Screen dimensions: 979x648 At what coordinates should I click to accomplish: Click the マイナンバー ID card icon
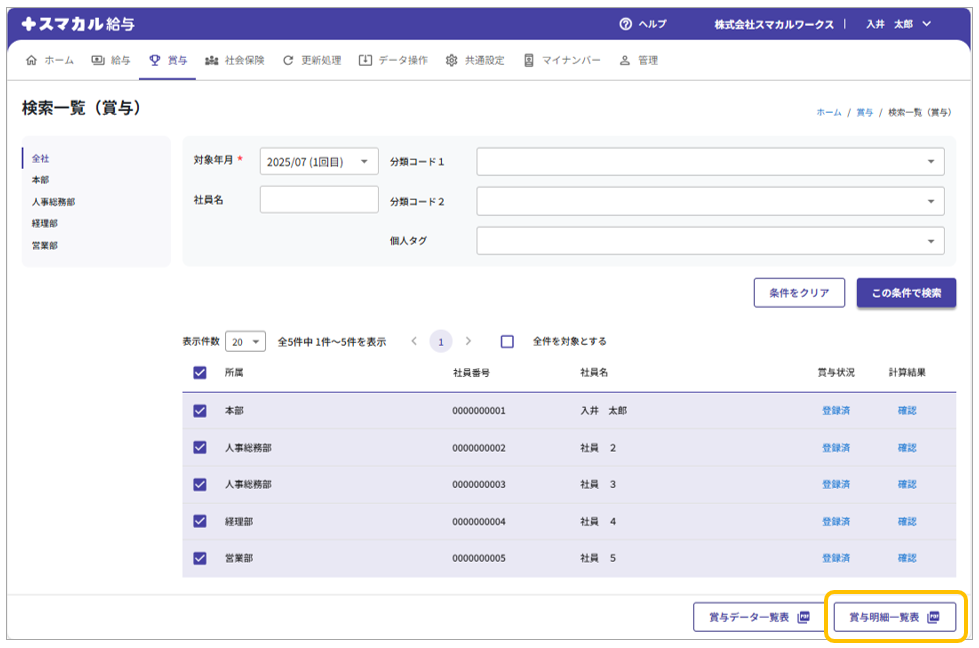click(x=529, y=60)
